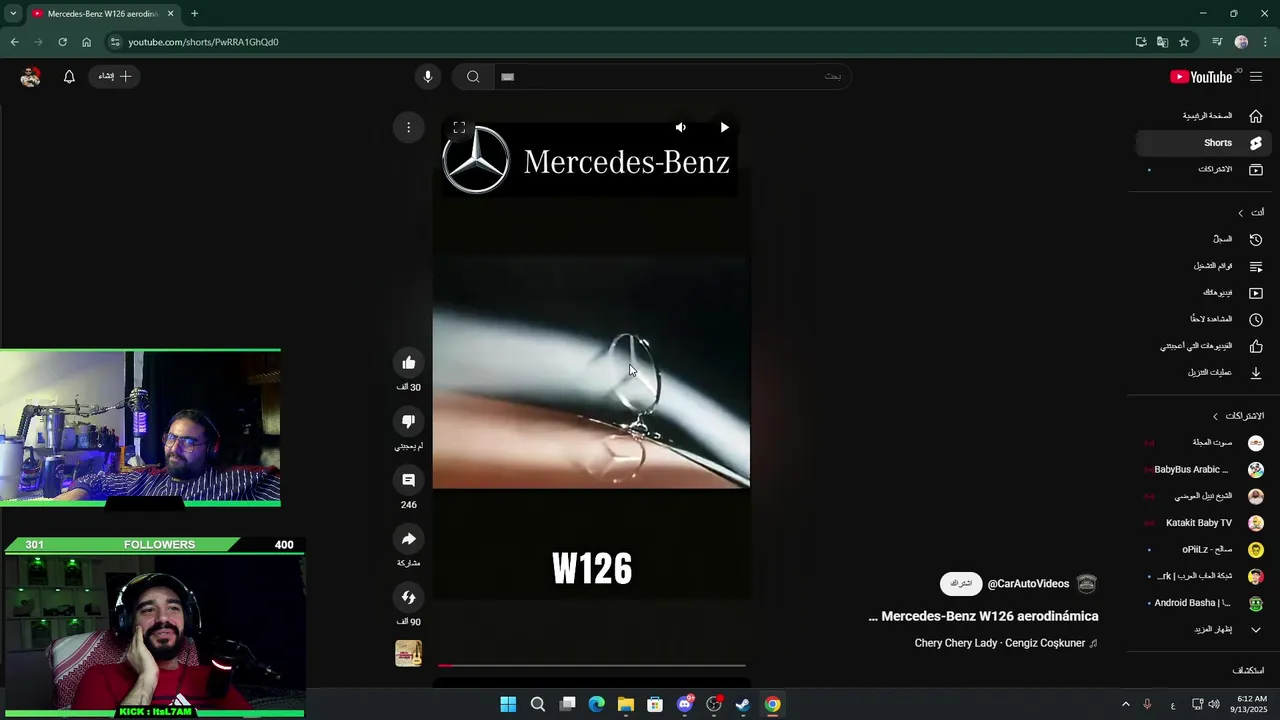Open the browser home page button
The image size is (1280, 720).
[x=86, y=42]
